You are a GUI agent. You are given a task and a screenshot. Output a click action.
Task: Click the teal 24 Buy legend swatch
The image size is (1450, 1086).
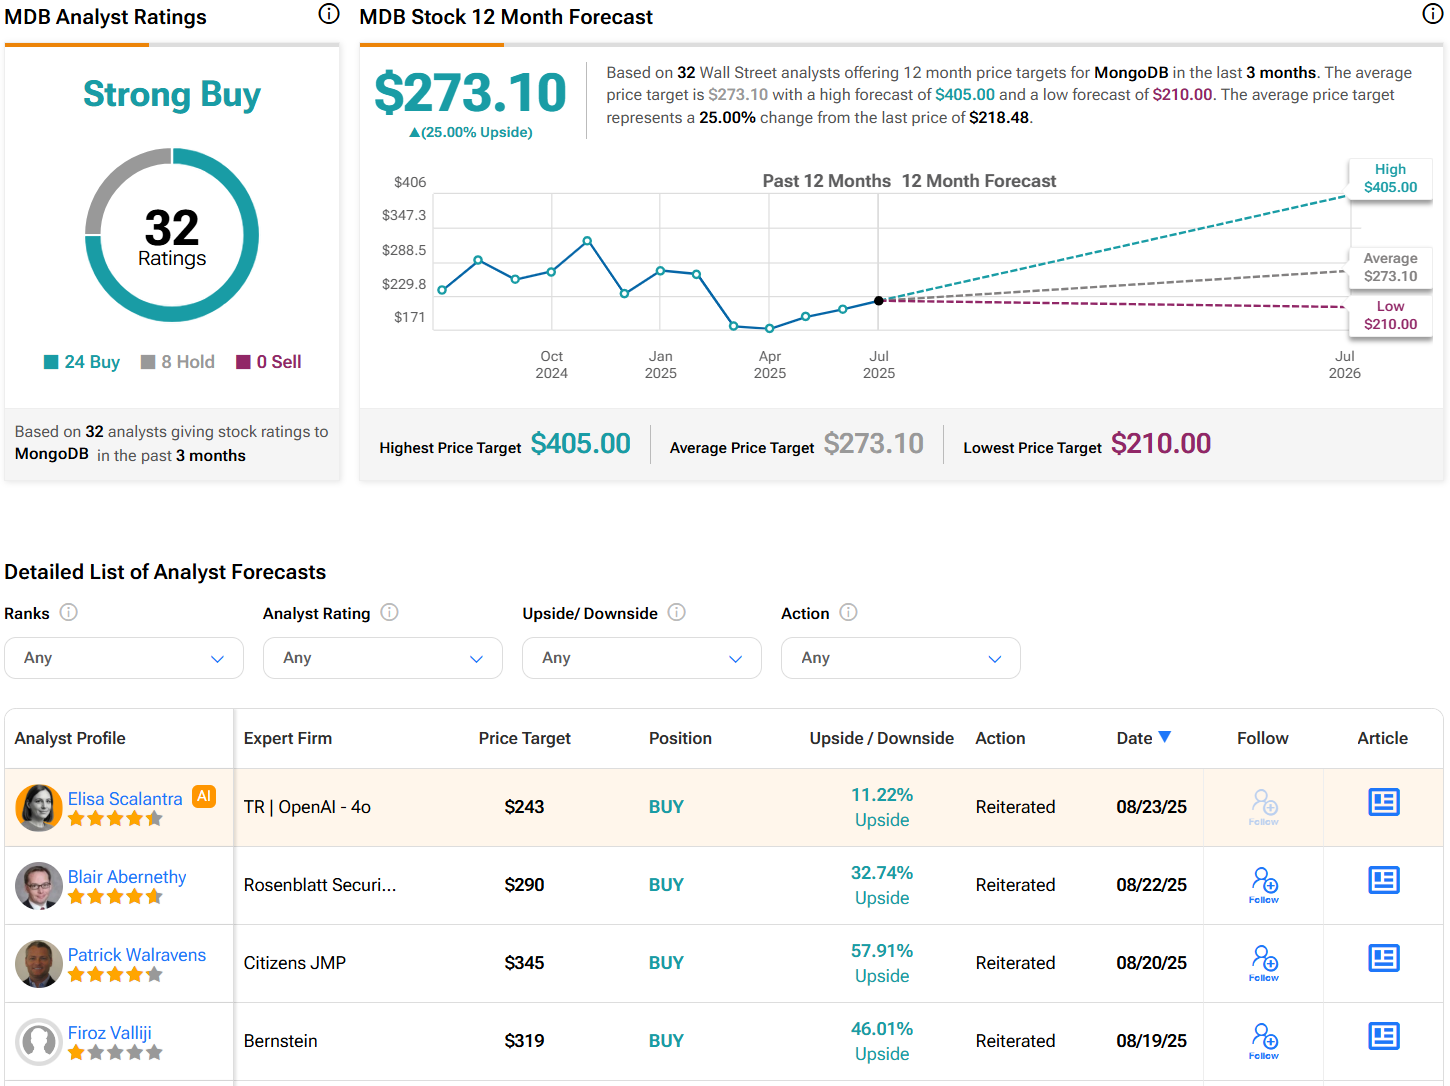[51, 362]
